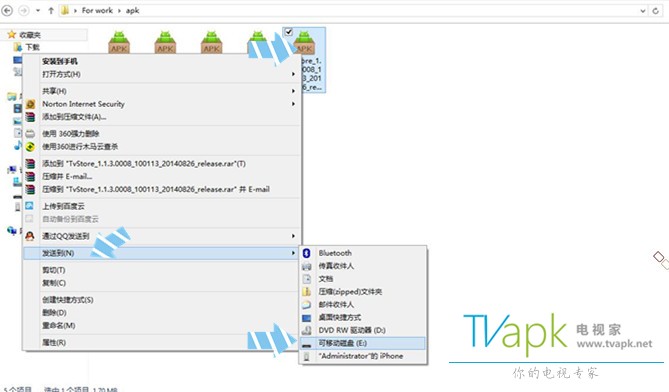Click mail recipient icon
This screenshot has width=669, height=392.
(x=306, y=305)
